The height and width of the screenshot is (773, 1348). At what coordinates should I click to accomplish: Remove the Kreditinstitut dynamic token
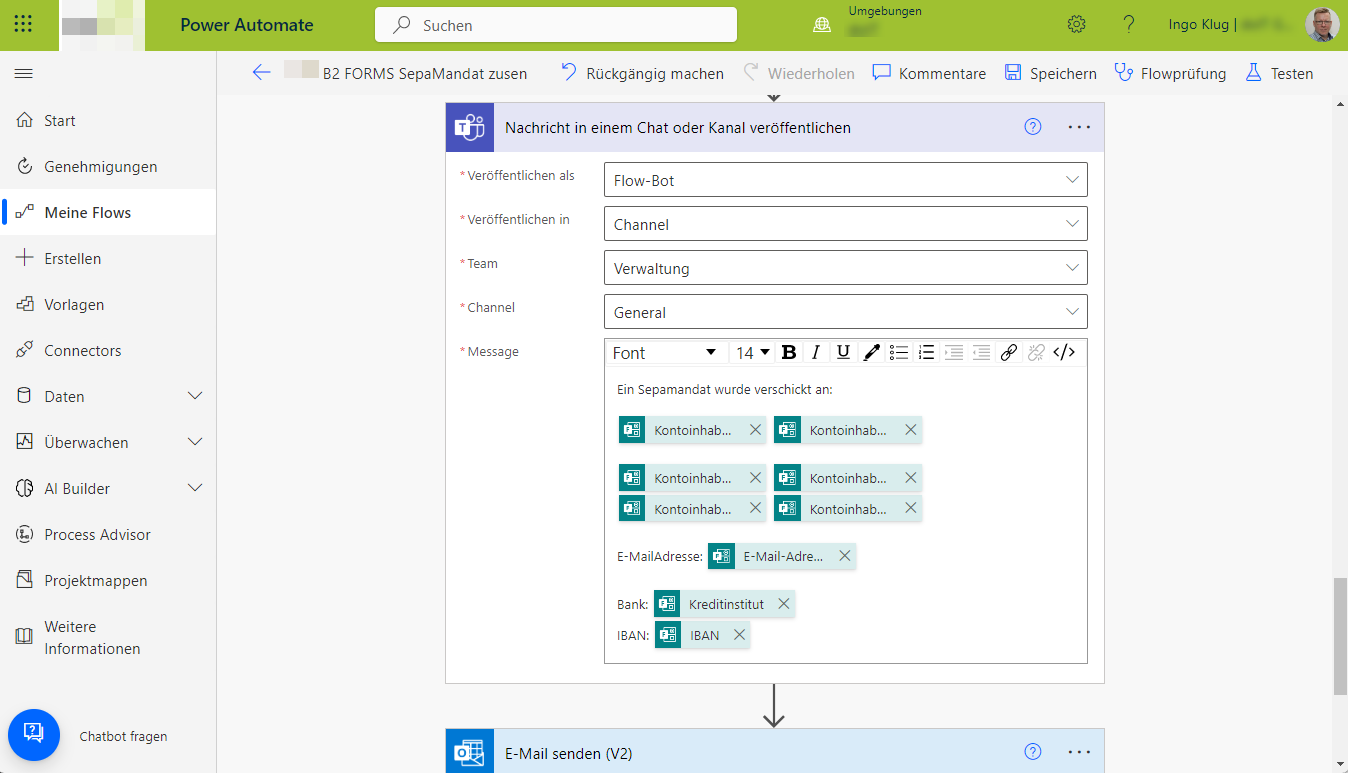(x=784, y=604)
